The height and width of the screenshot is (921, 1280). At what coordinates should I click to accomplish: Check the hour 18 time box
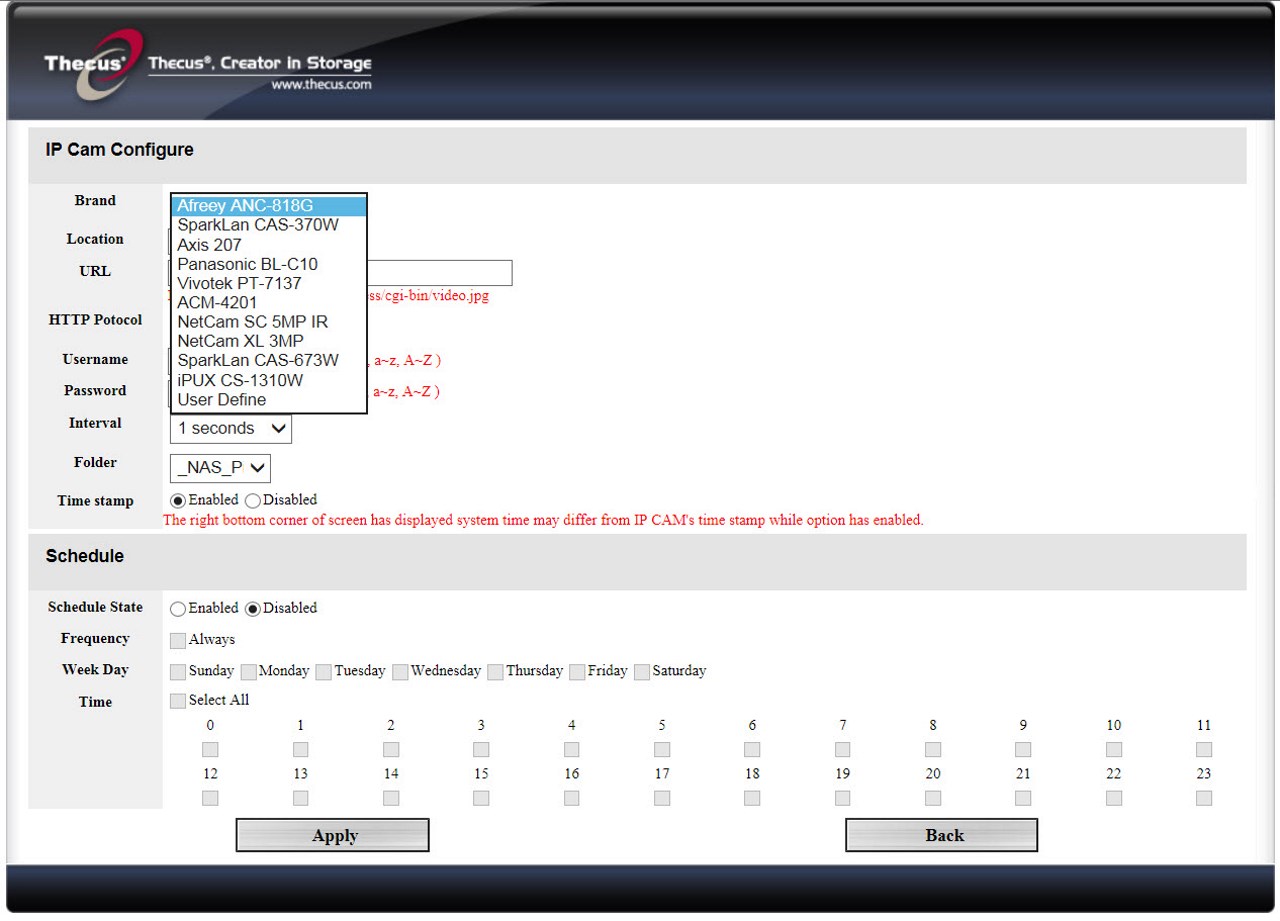(752, 798)
